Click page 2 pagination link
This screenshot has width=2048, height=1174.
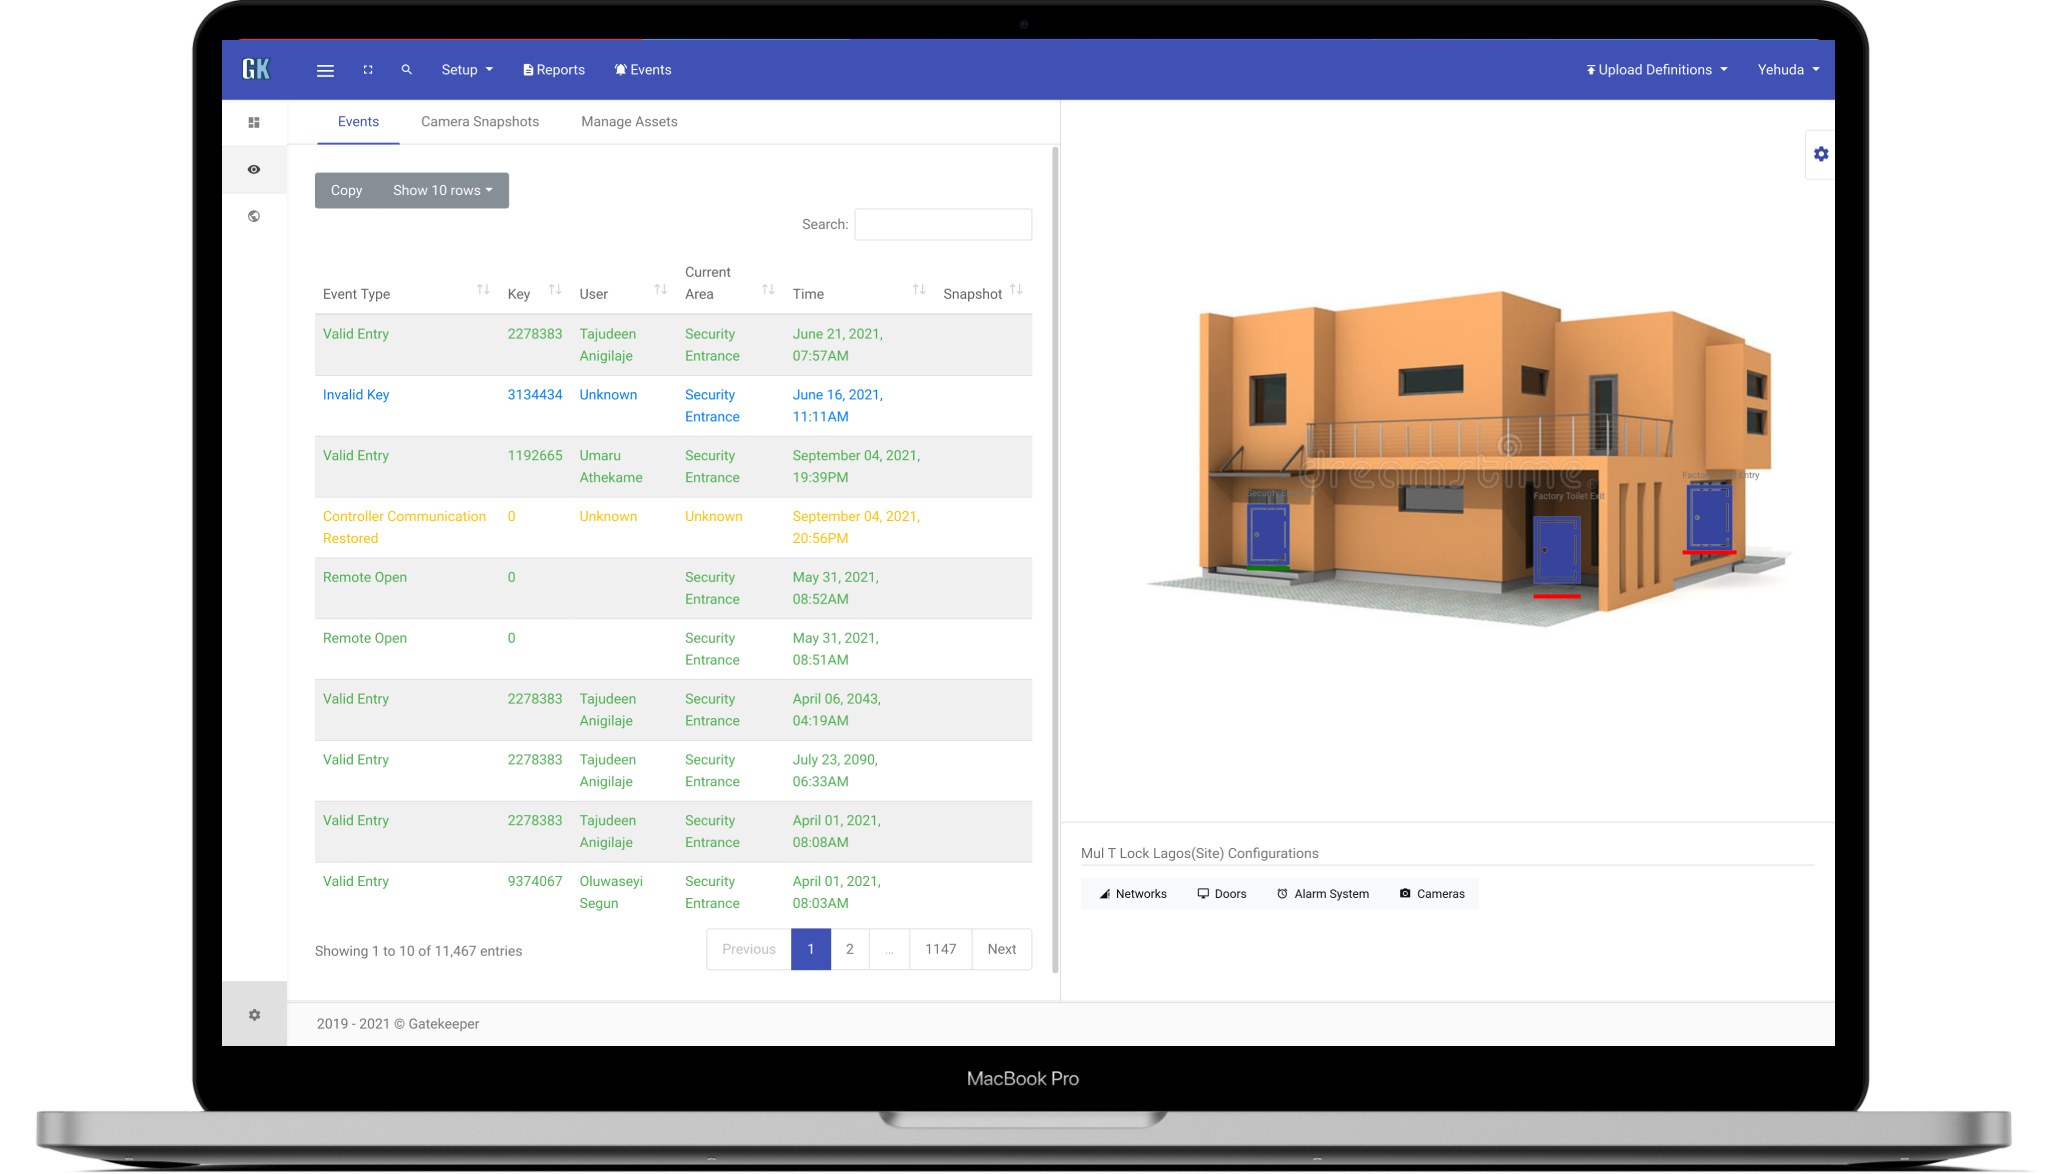click(850, 949)
